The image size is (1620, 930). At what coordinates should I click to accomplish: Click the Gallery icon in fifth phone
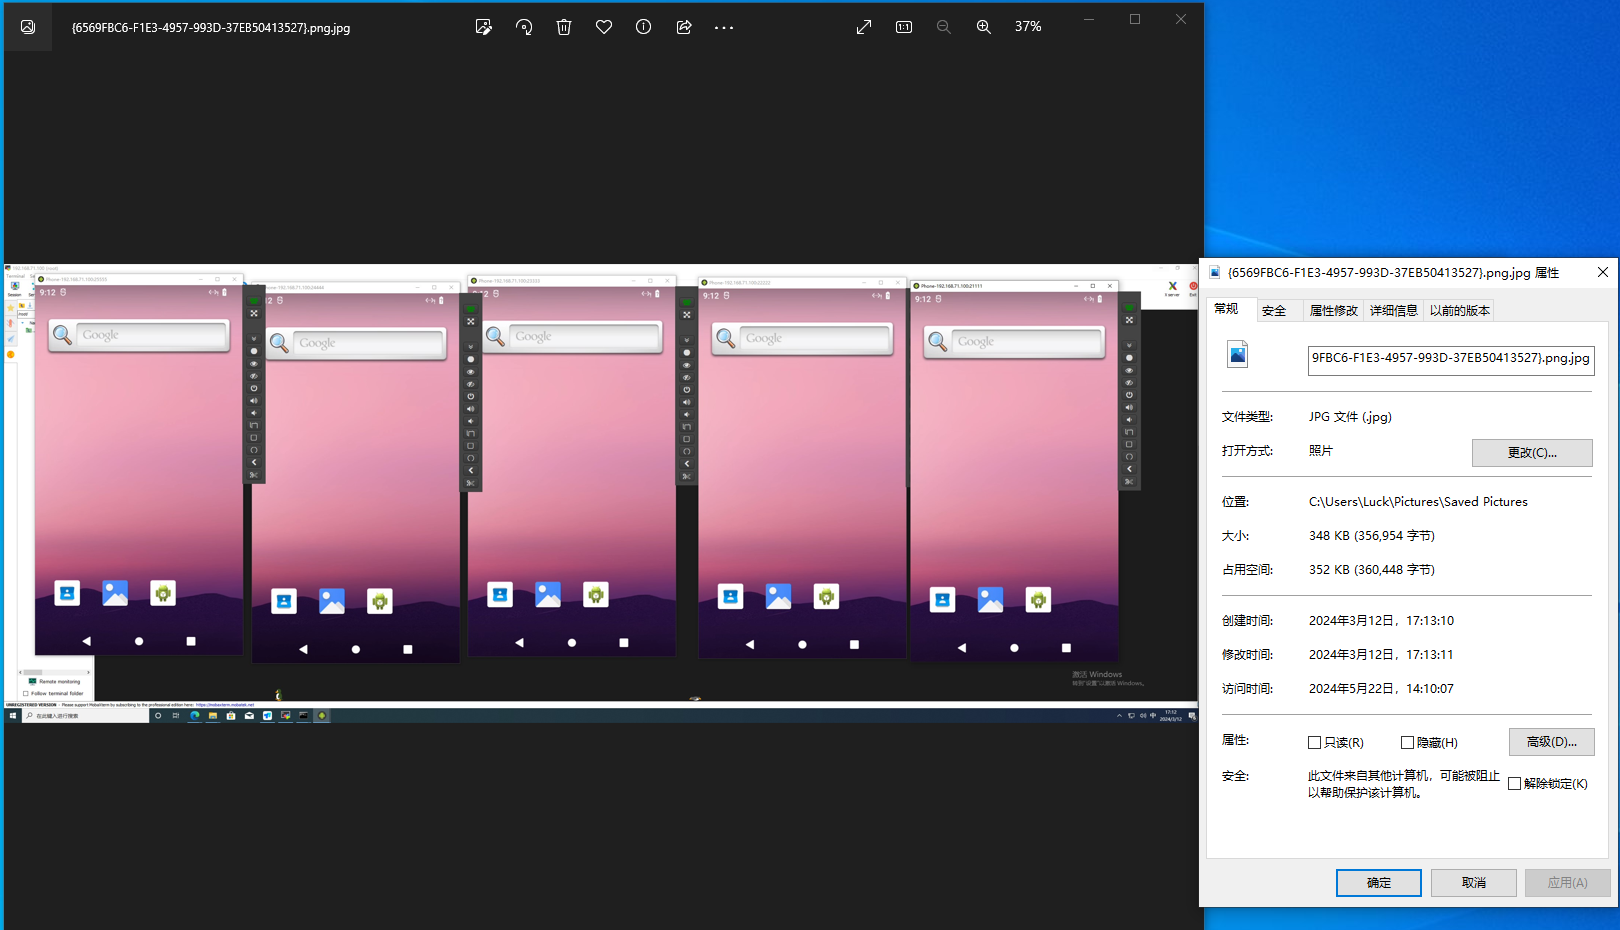tap(990, 600)
